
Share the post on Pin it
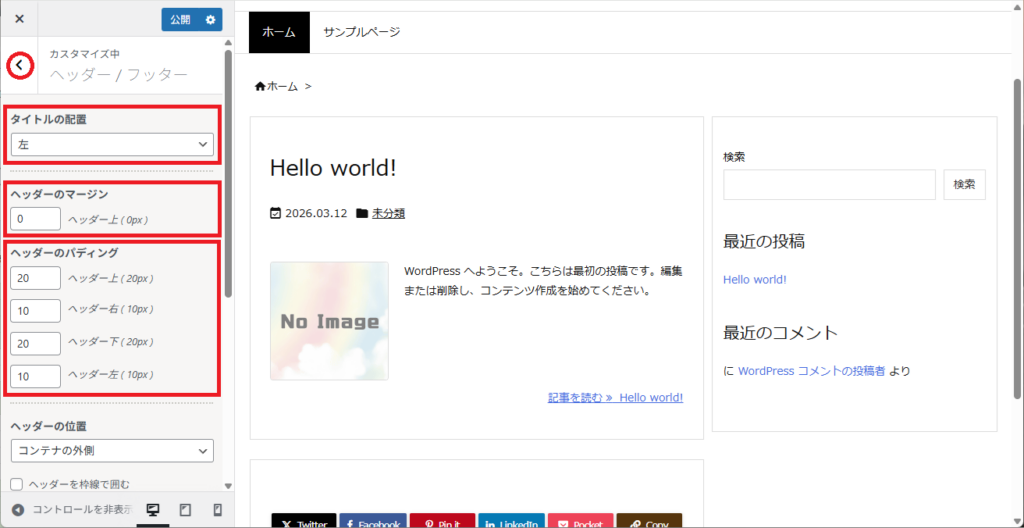[x=442, y=521]
